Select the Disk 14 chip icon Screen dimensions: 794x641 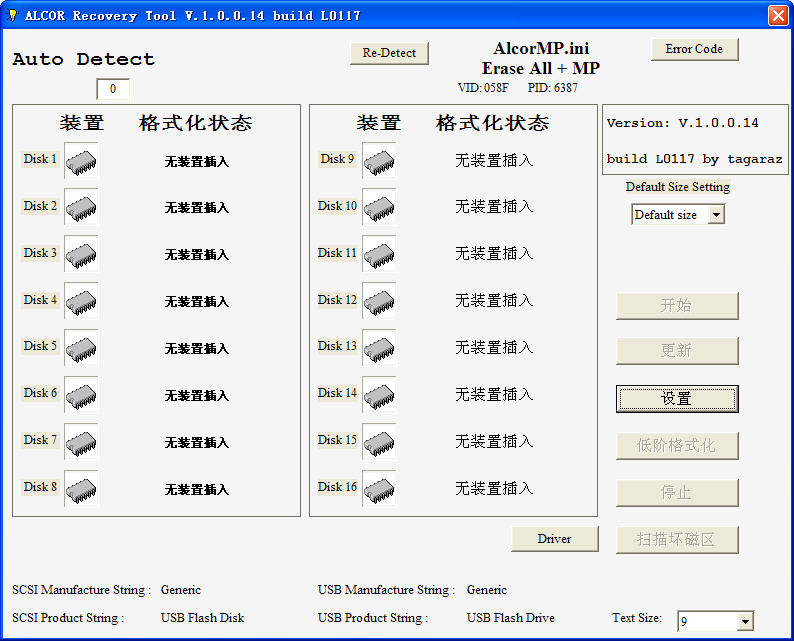point(379,394)
